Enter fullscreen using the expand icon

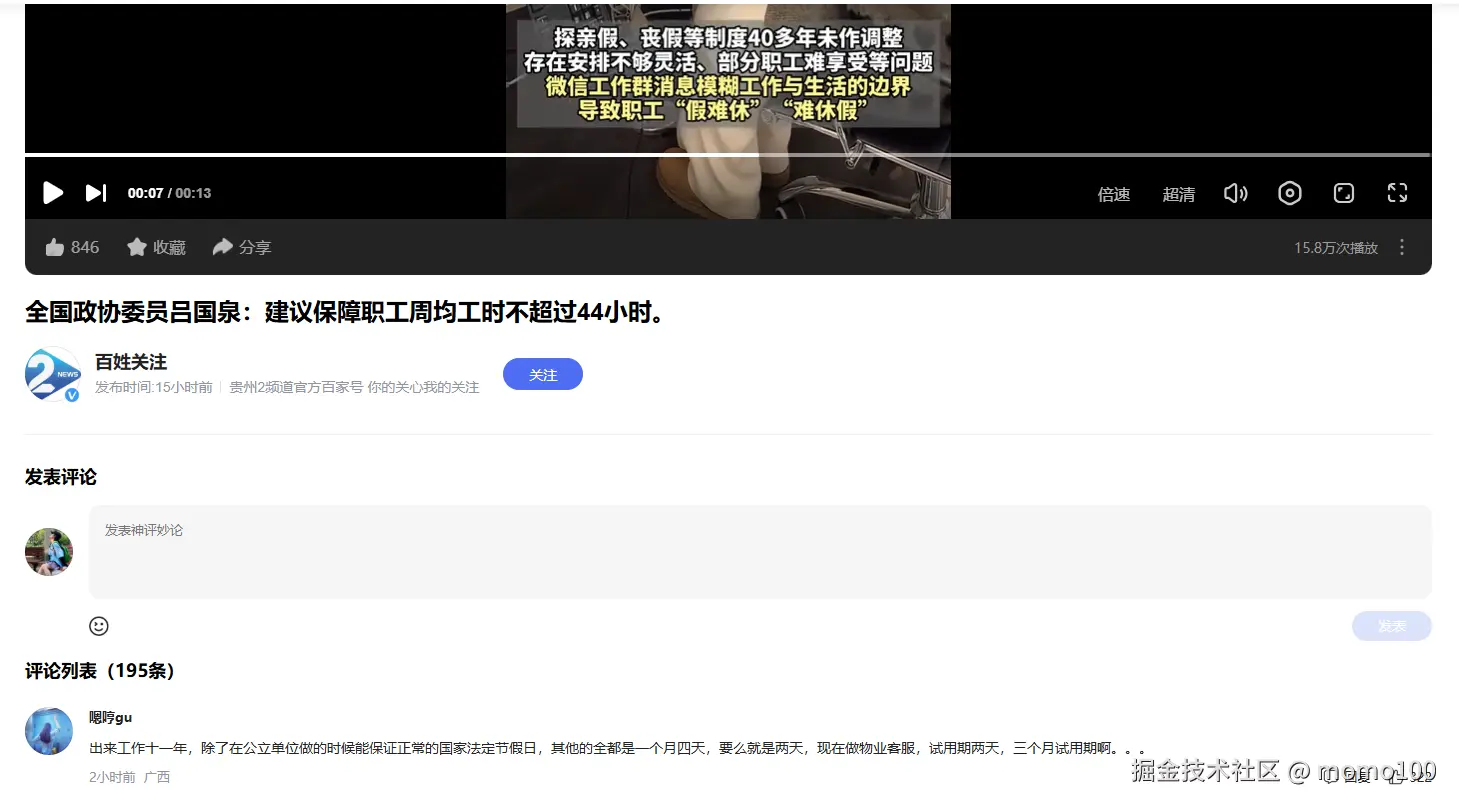[1397, 192]
